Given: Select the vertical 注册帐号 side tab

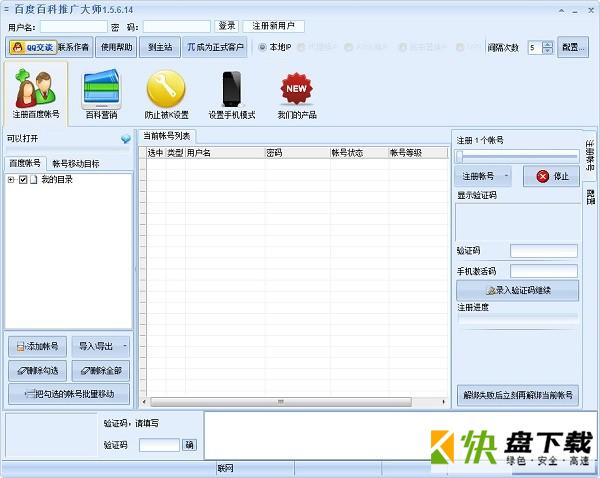Looking at the screenshot, I should 590,156.
